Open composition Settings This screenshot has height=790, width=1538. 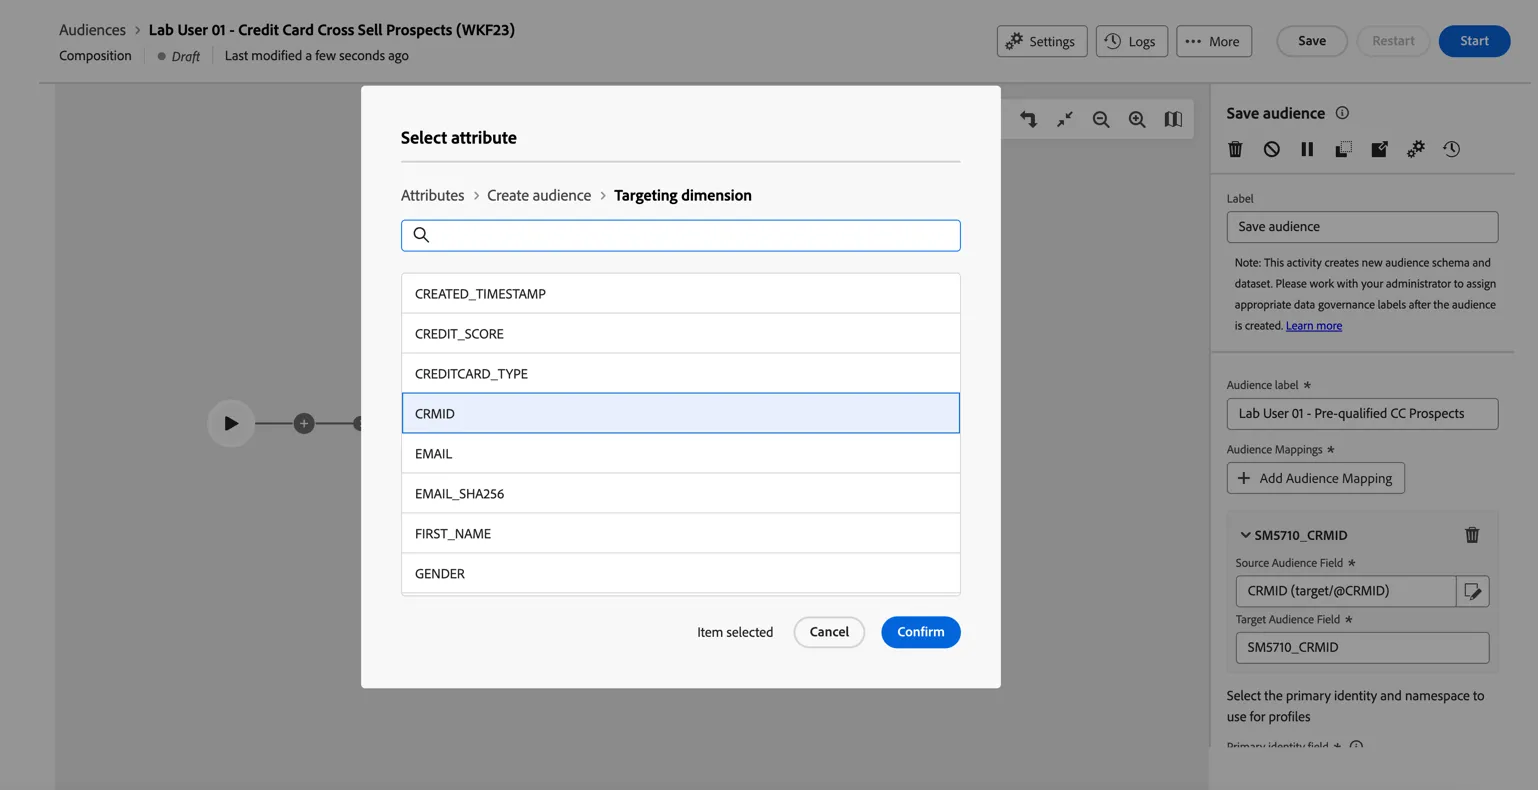[x=1041, y=41]
